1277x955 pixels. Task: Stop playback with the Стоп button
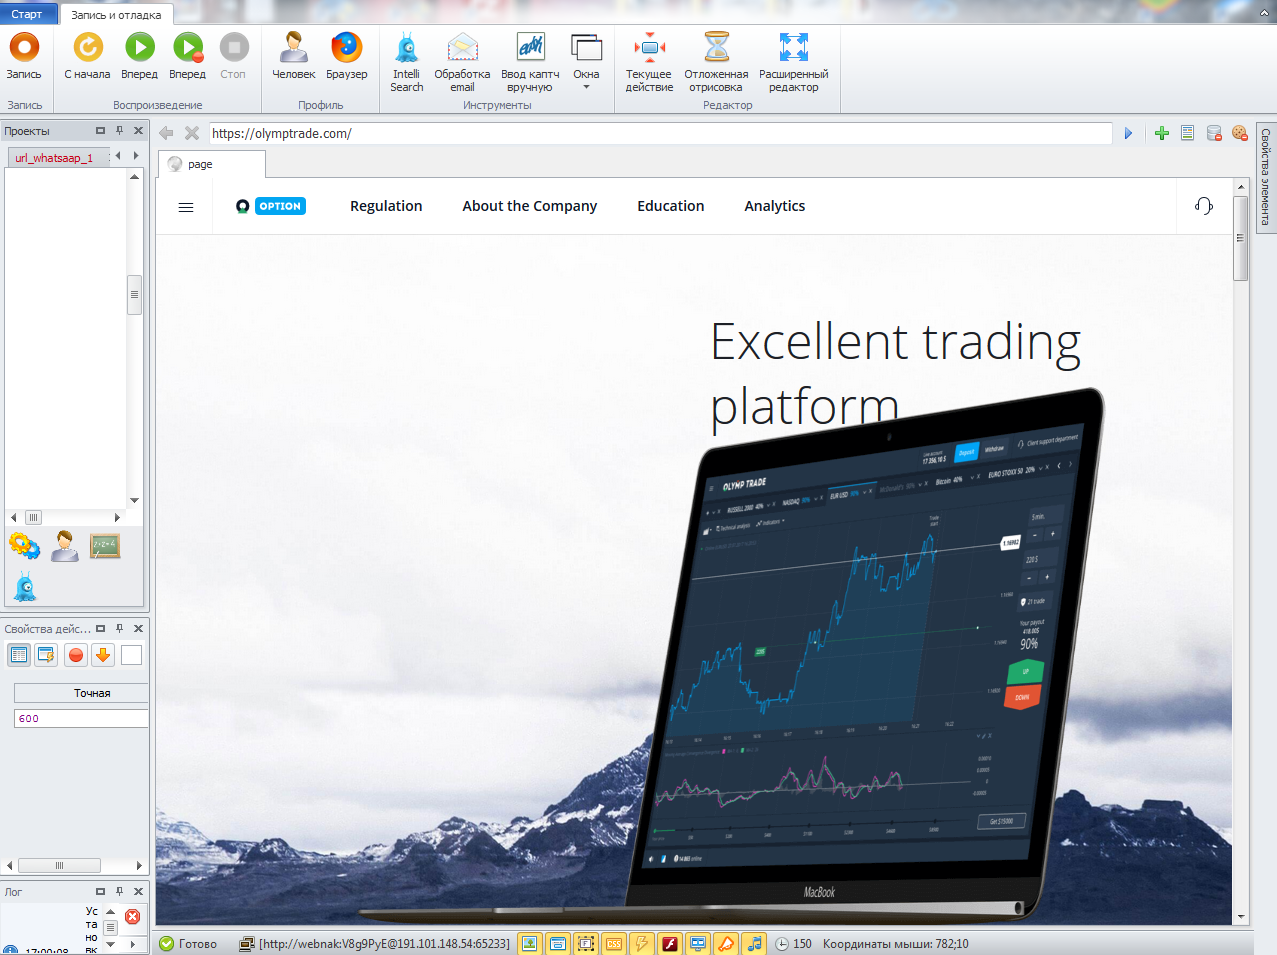click(x=233, y=56)
